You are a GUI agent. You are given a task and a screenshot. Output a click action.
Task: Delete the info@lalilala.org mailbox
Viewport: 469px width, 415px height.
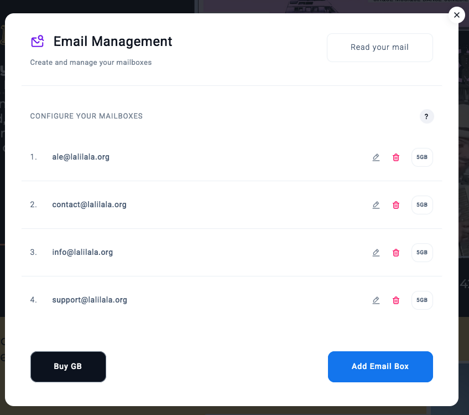coord(396,253)
